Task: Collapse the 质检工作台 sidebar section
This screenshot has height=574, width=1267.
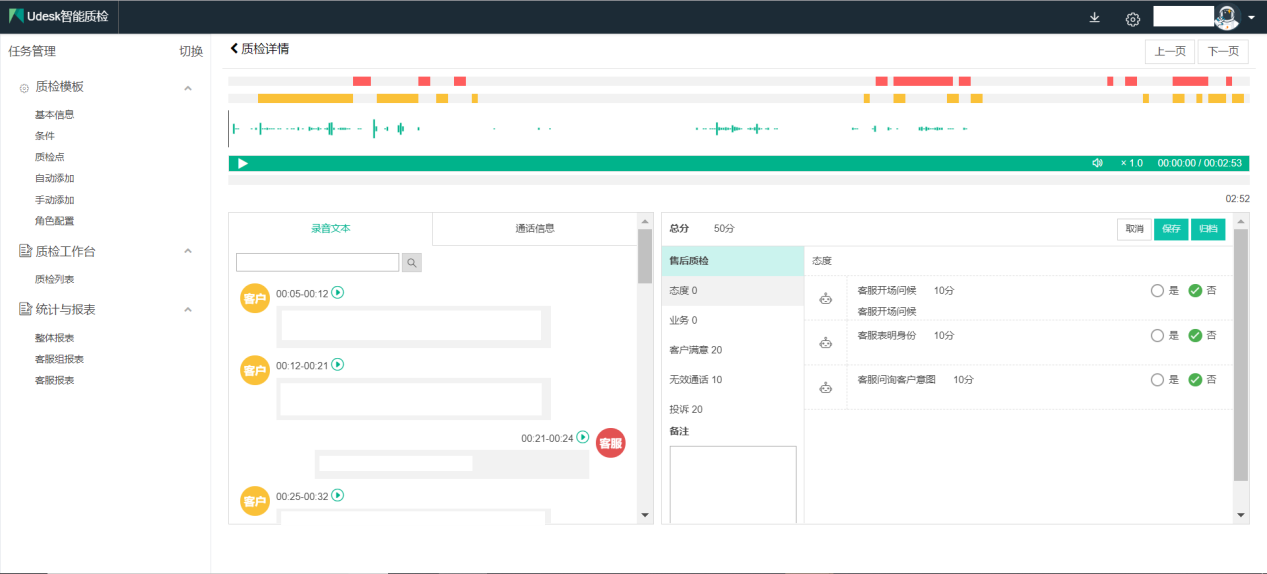Action: [x=187, y=251]
